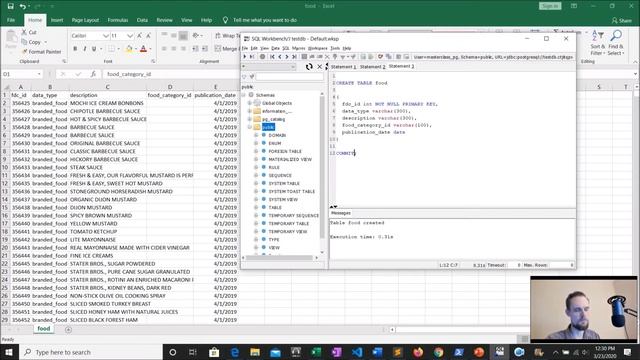Click the Tell me what you want search box
The width and height of the screenshot is (640, 360).
tap(264, 20)
